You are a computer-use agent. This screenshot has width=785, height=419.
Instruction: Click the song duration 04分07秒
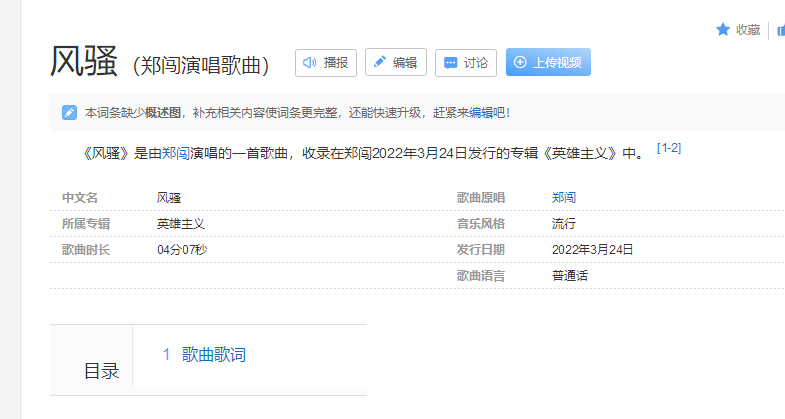tap(182, 249)
